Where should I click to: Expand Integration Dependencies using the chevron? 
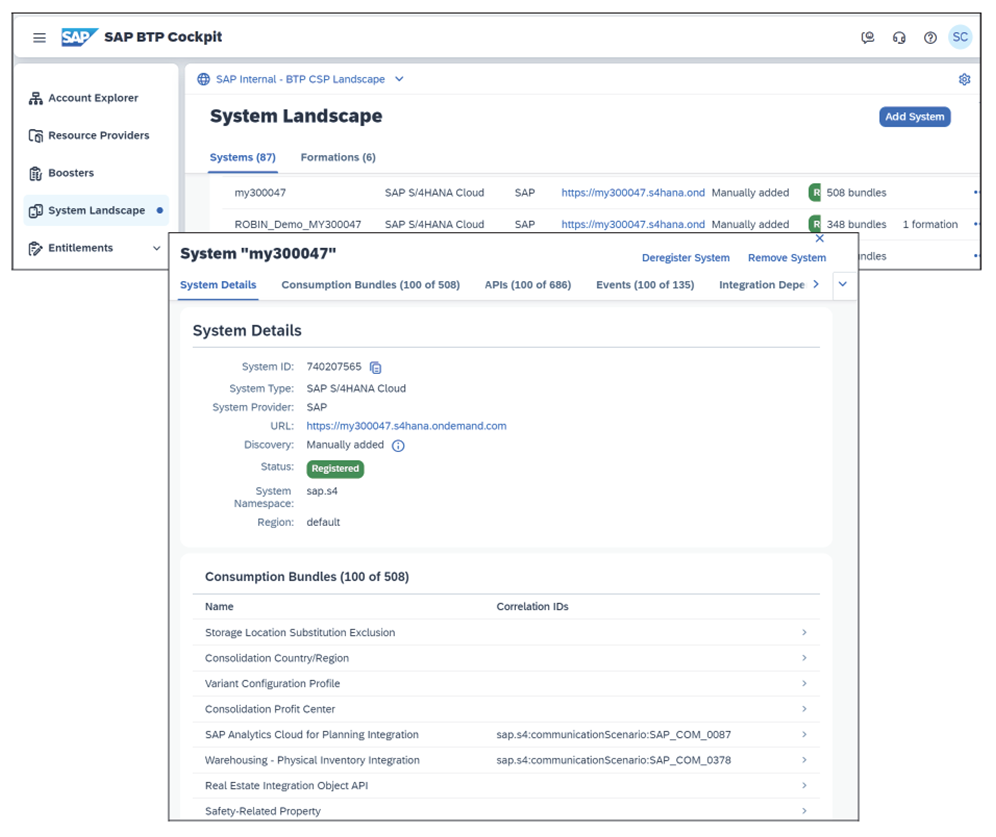816,284
